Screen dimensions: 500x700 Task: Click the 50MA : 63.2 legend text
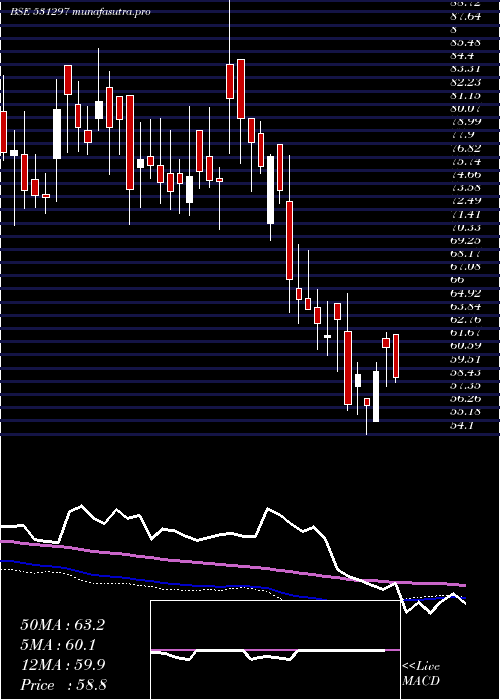click(62, 625)
